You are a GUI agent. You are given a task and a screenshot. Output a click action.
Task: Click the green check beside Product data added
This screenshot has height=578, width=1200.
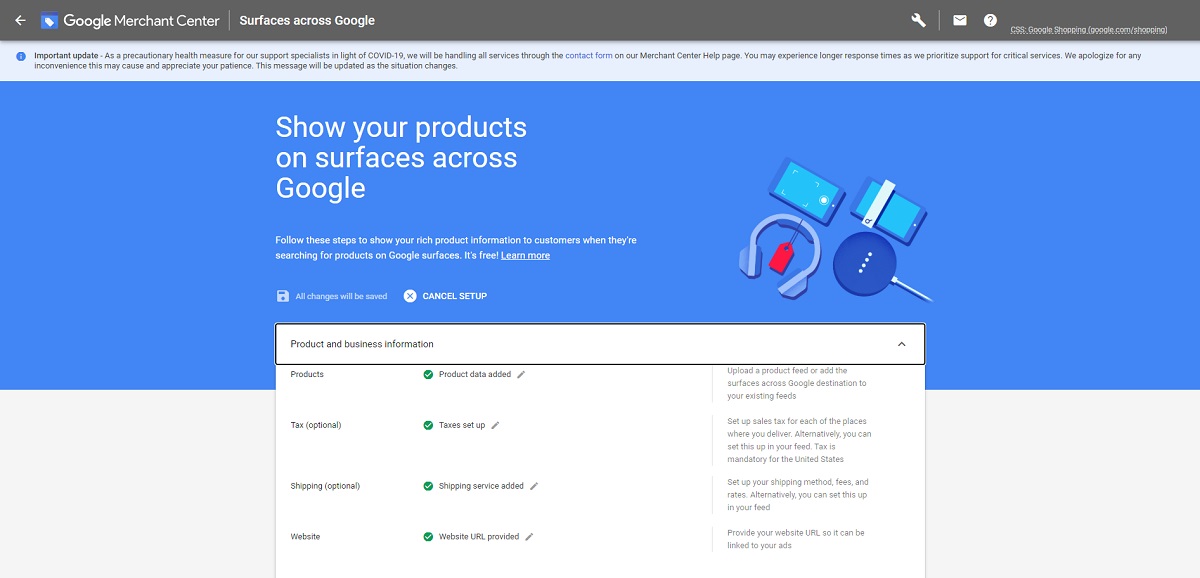pyautogui.click(x=428, y=374)
